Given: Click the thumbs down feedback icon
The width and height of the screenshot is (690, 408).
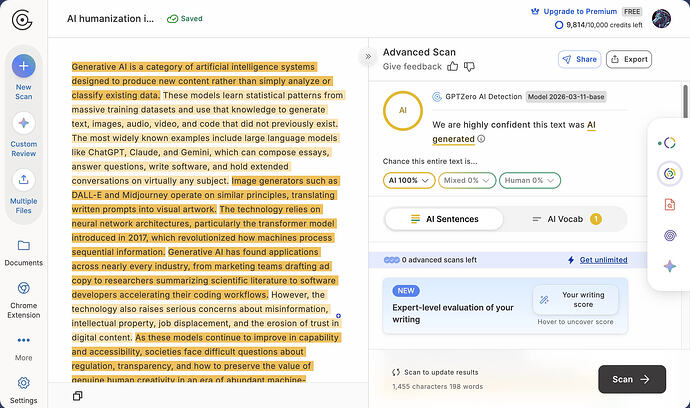Looking at the screenshot, I should click(x=470, y=66).
